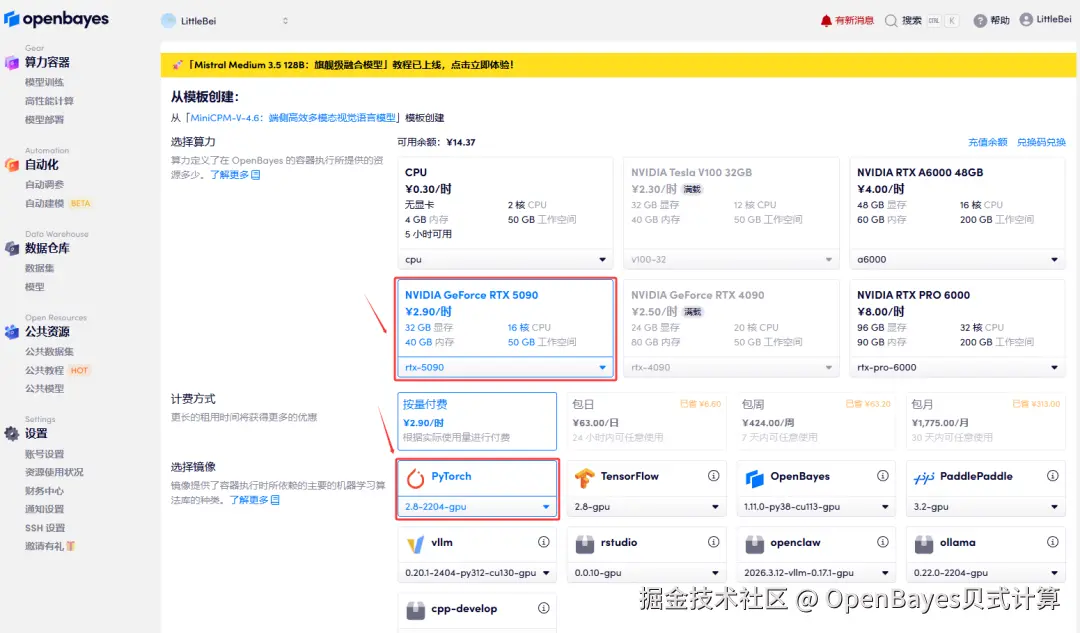Open the ollama 0.22.0-2204-gpu dropdown

pyautogui.click(x=986, y=572)
